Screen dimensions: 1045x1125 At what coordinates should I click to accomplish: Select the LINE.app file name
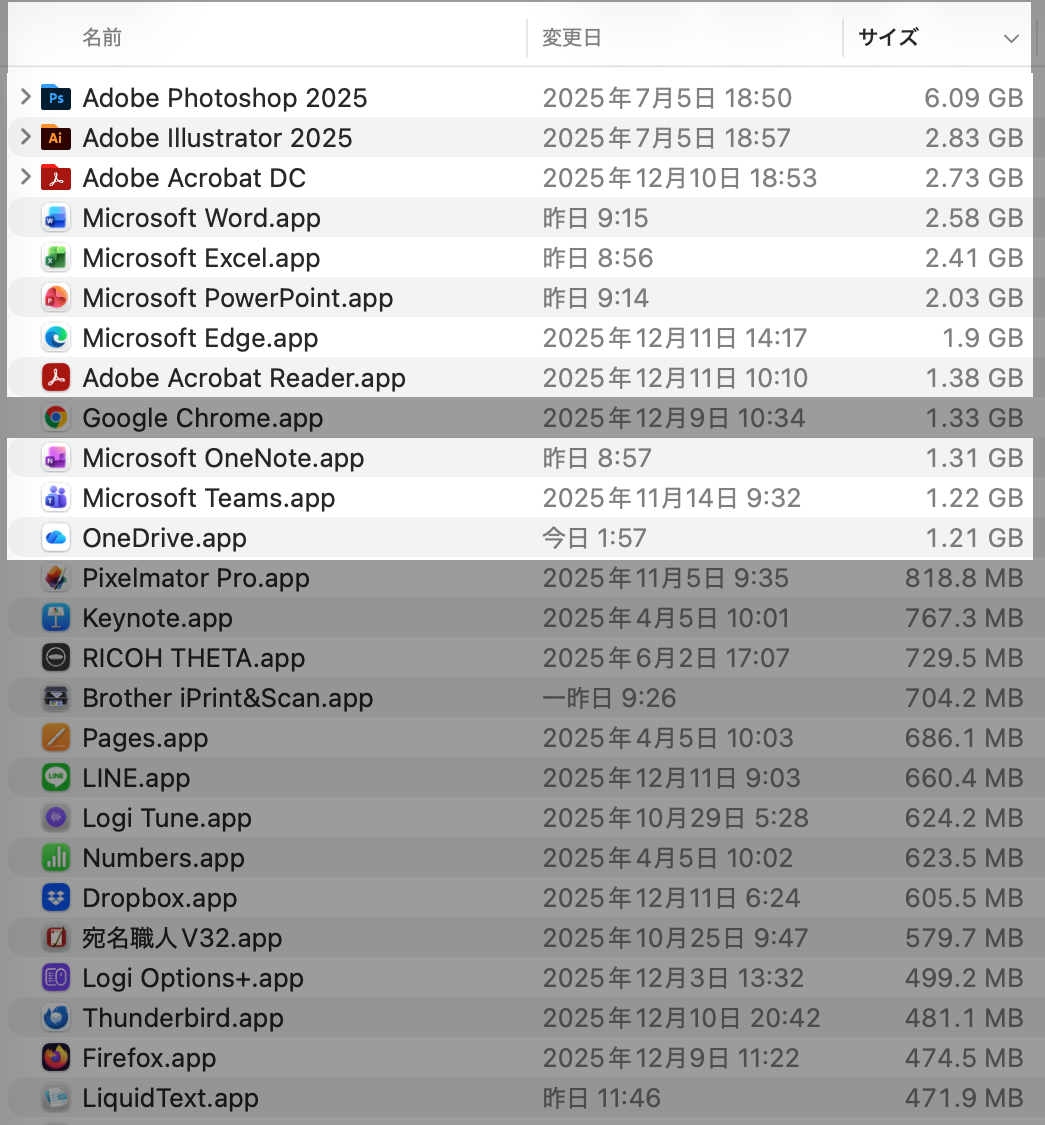pos(136,778)
